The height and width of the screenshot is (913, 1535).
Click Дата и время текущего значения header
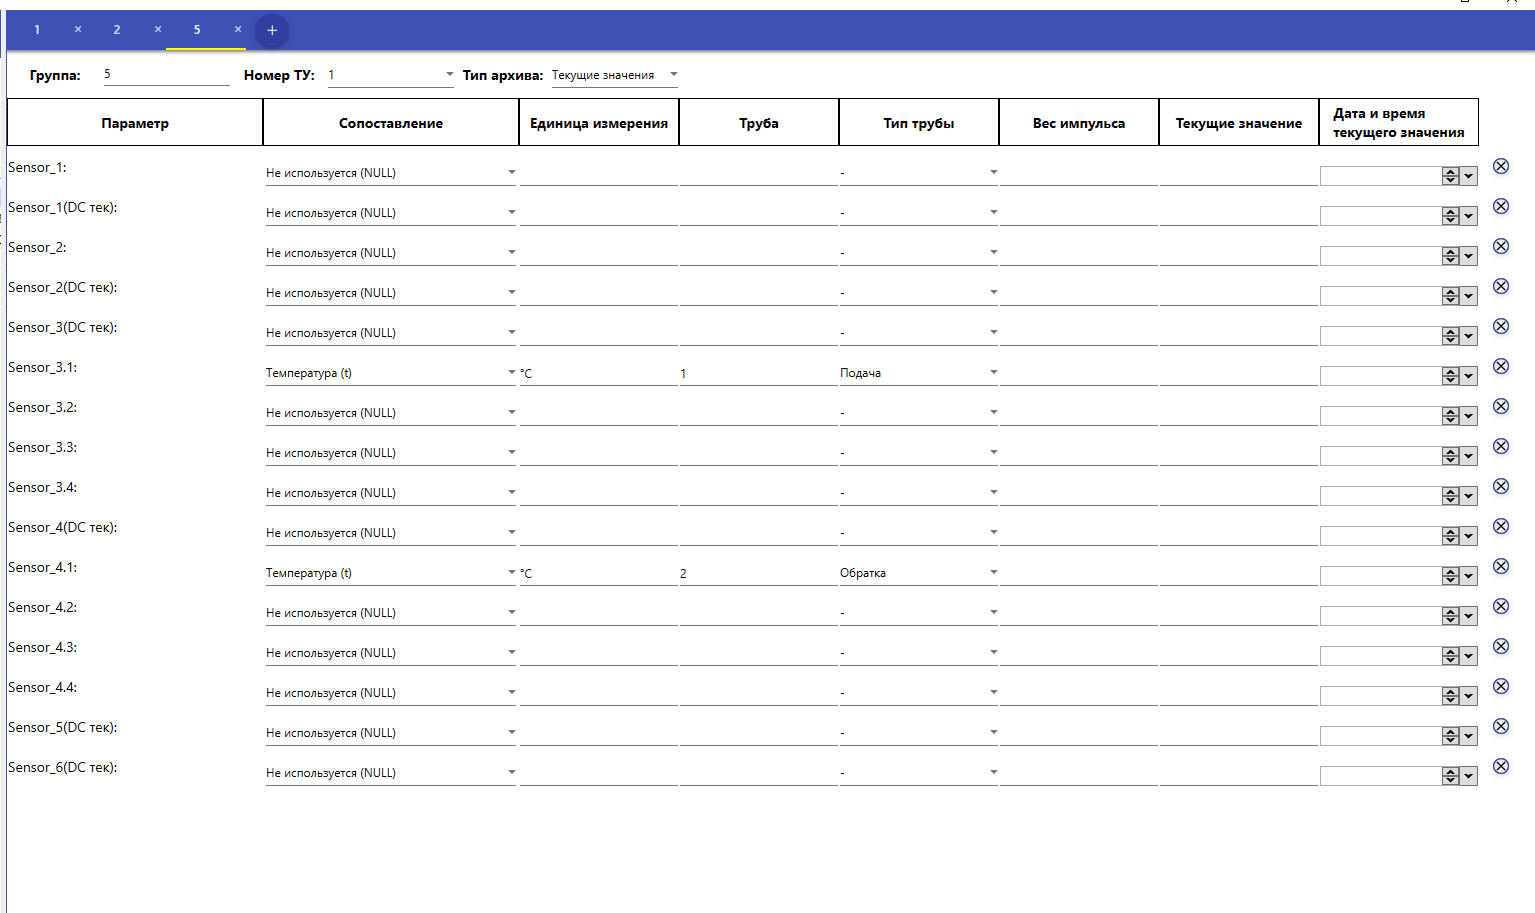tap(1399, 123)
